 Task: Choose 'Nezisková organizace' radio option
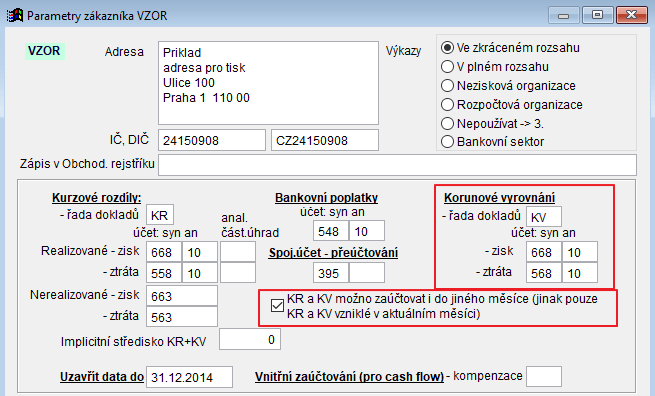pos(508,86)
